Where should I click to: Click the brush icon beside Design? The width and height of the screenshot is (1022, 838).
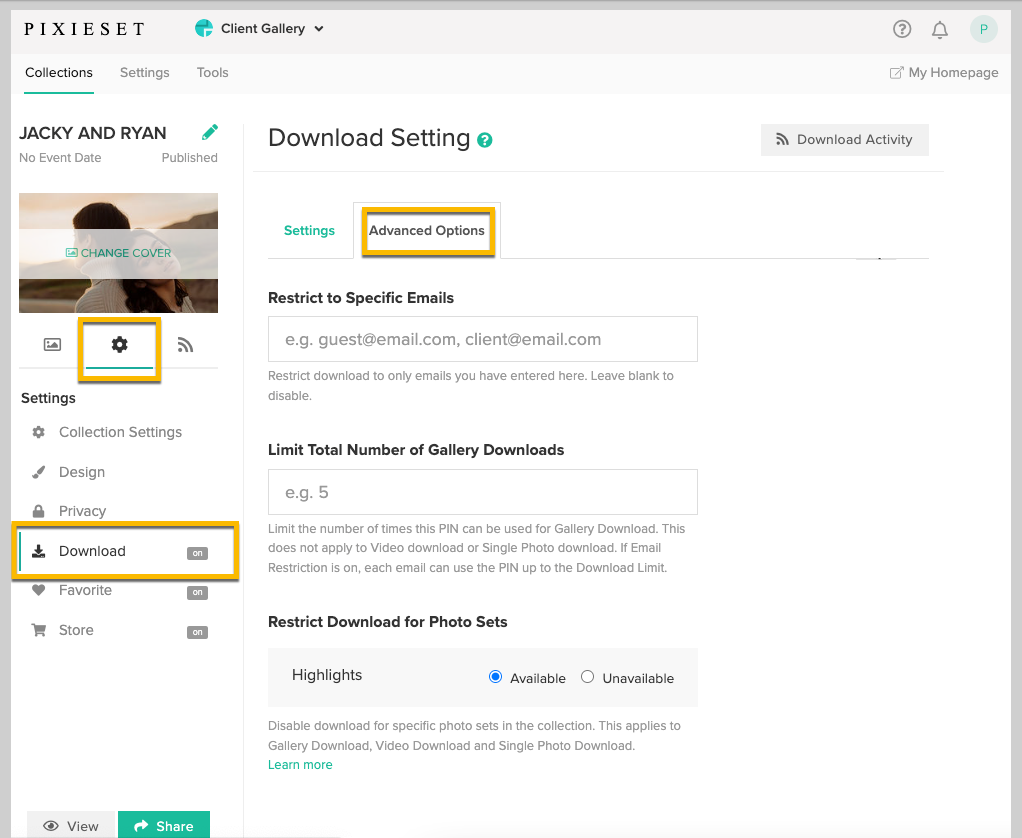coord(39,472)
